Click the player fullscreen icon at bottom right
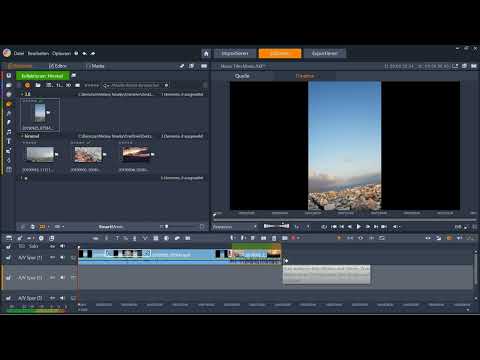Image resolution: width=480 pixels, height=360 pixels. point(474,227)
